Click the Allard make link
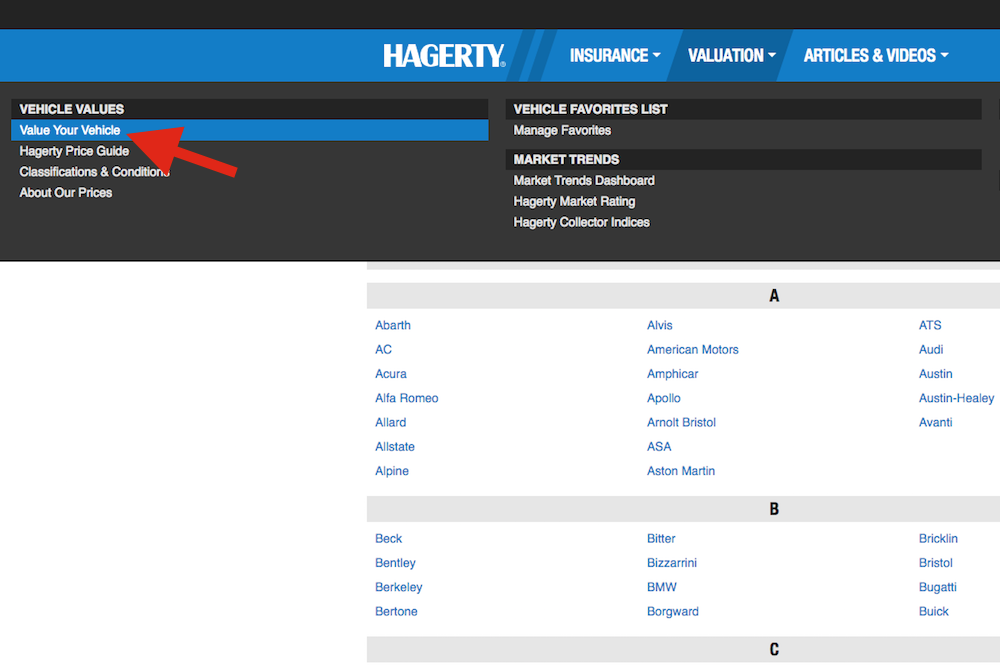The width and height of the screenshot is (1000, 666). click(x=390, y=422)
